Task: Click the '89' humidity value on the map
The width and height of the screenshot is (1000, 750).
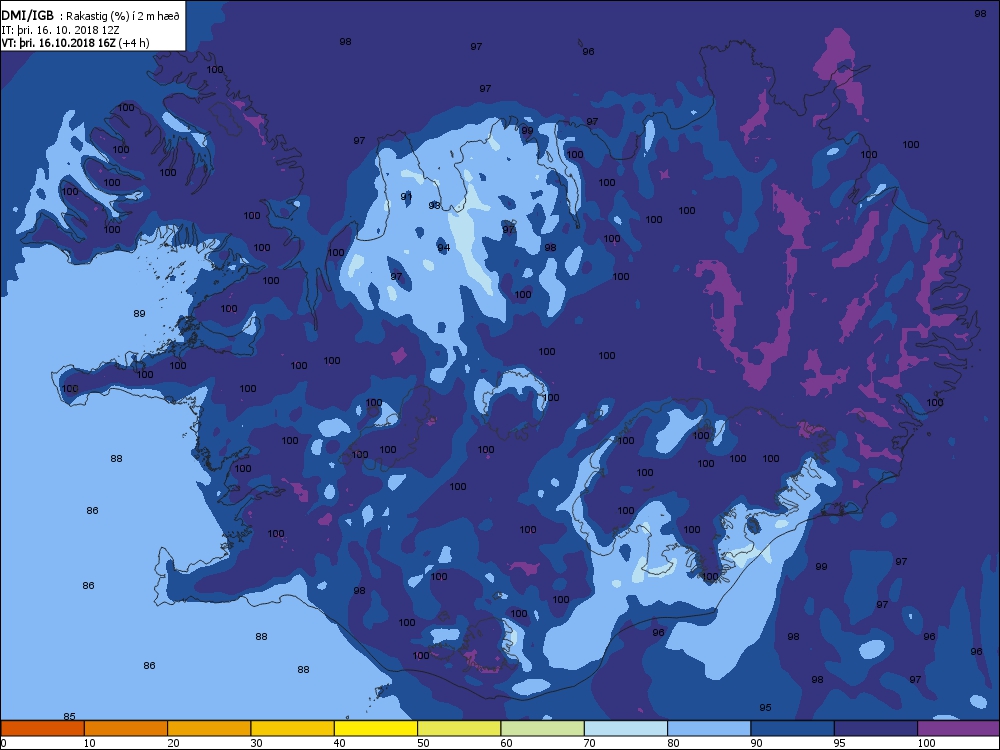Action: [x=139, y=313]
